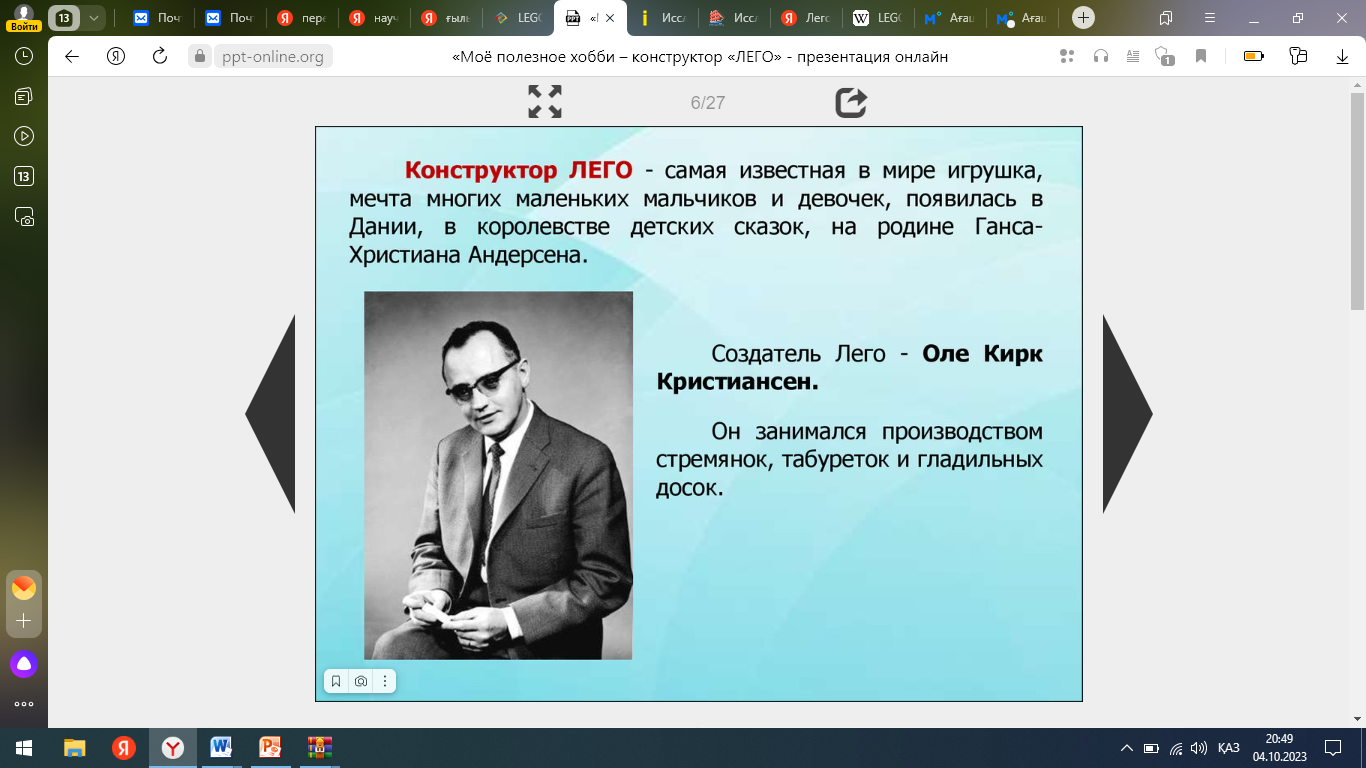The height and width of the screenshot is (768, 1366).
Task: Start read-aloud with the headphones icon
Action: [1101, 57]
